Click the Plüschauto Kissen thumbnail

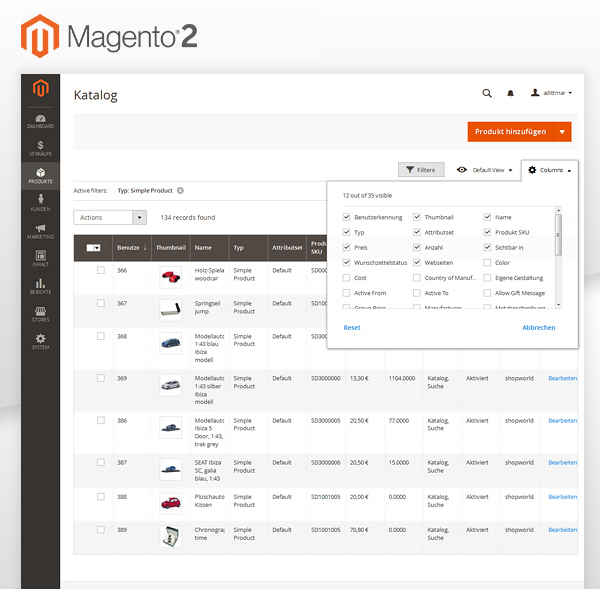tap(171, 503)
